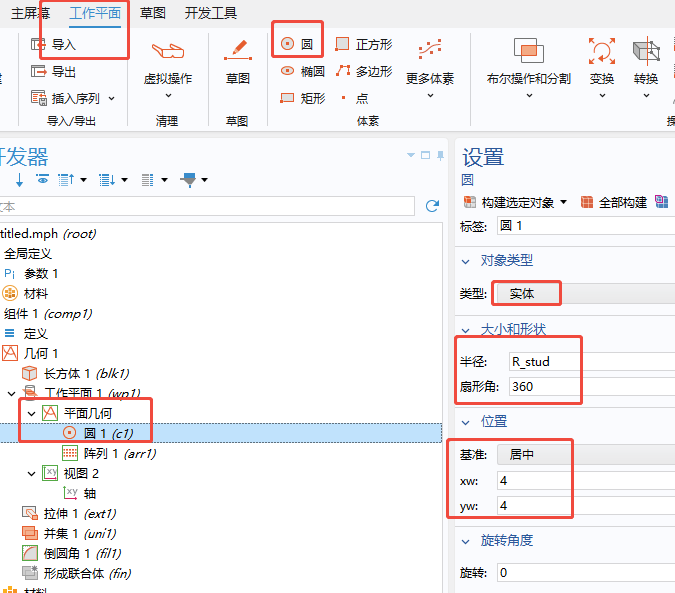675x593 pixels.
Task: Select the 矩形 (Rectangle) tool
Action: click(x=302, y=98)
